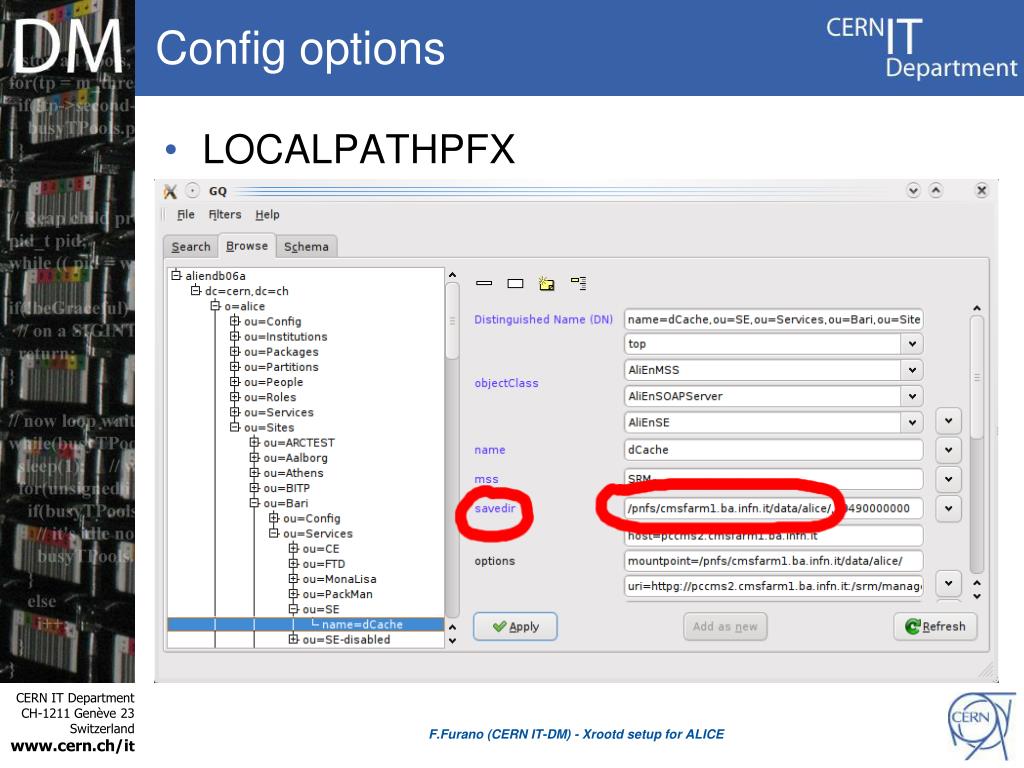
Task: Click the savedir attribute label
Action: pos(494,508)
